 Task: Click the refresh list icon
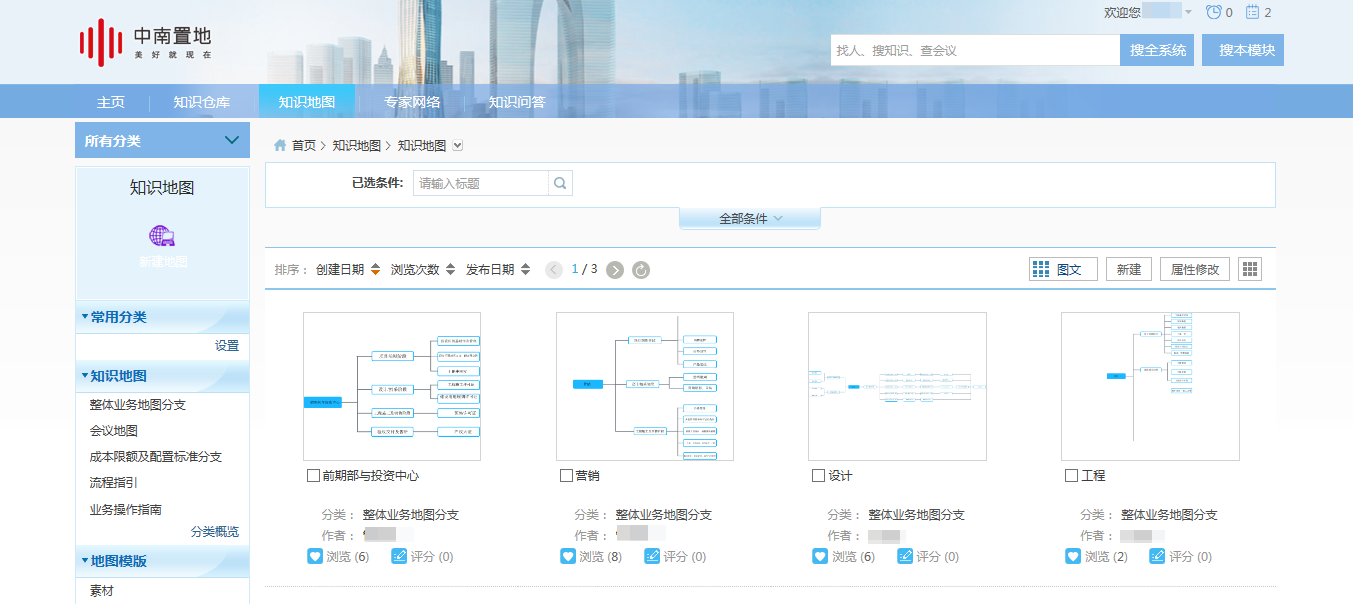(x=641, y=270)
